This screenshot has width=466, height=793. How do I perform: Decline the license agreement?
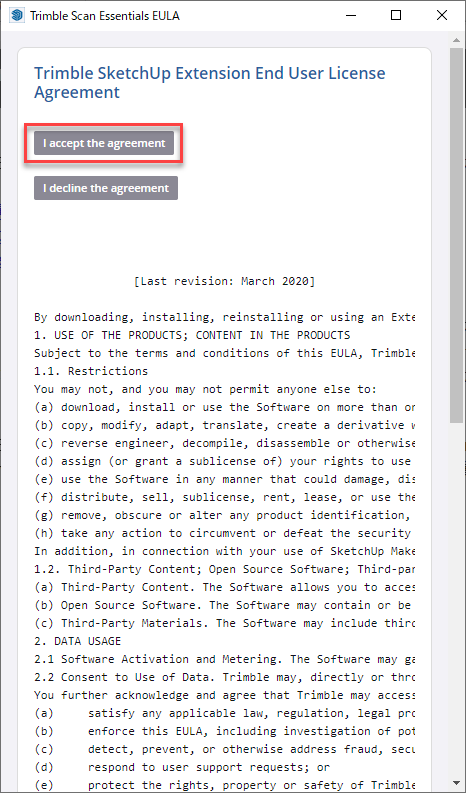[x=106, y=188]
